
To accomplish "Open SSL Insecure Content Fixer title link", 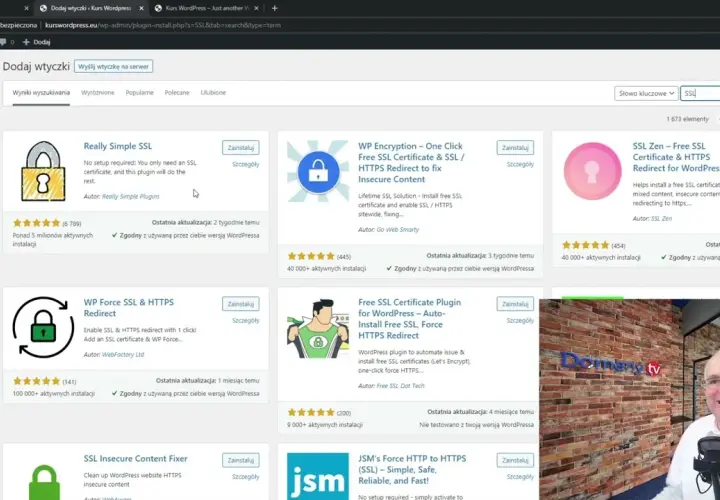I will pyautogui.click(x=135, y=459).
